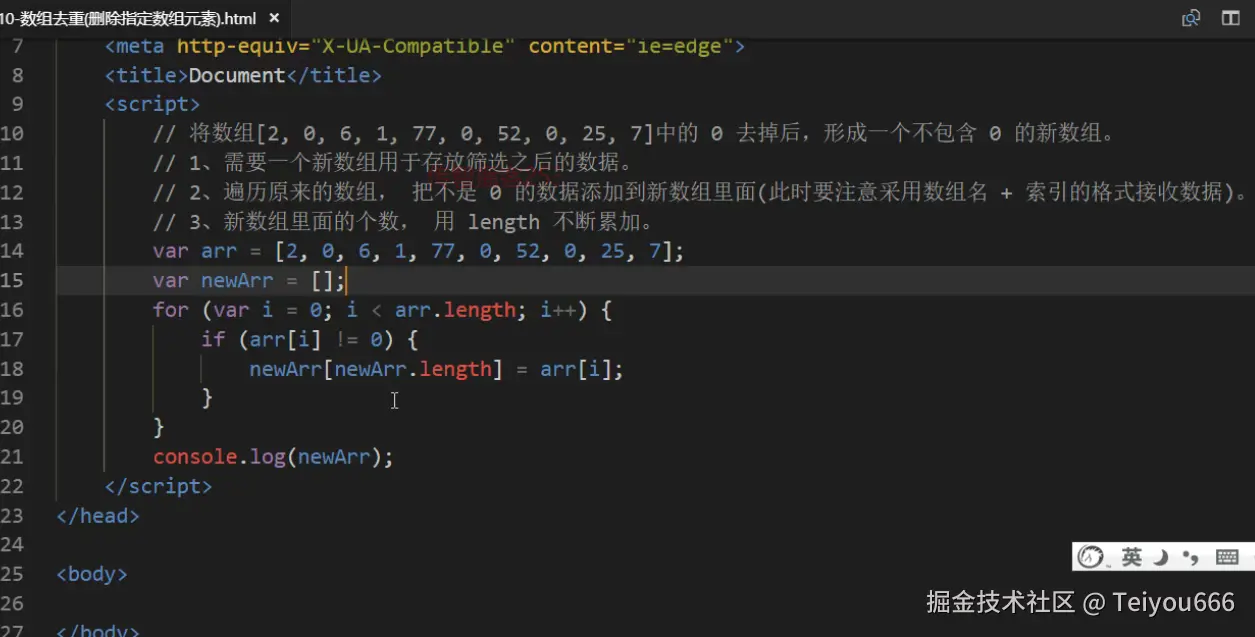Click the closing </head> tag
Image resolution: width=1255 pixels, height=637 pixels.
[x=98, y=516]
